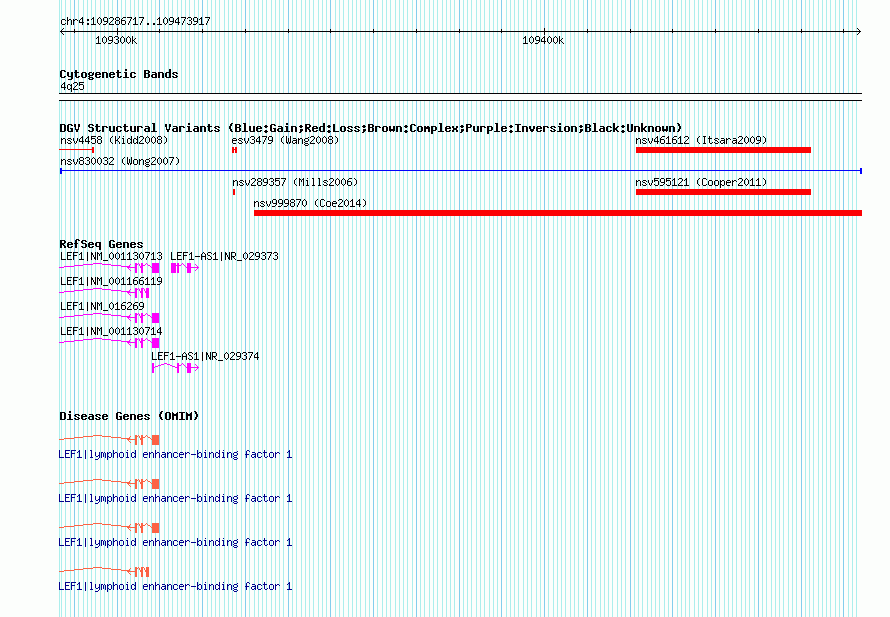Select the nsv999870 long red loss bar
The height and width of the screenshot is (617, 890).
click(x=558, y=213)
